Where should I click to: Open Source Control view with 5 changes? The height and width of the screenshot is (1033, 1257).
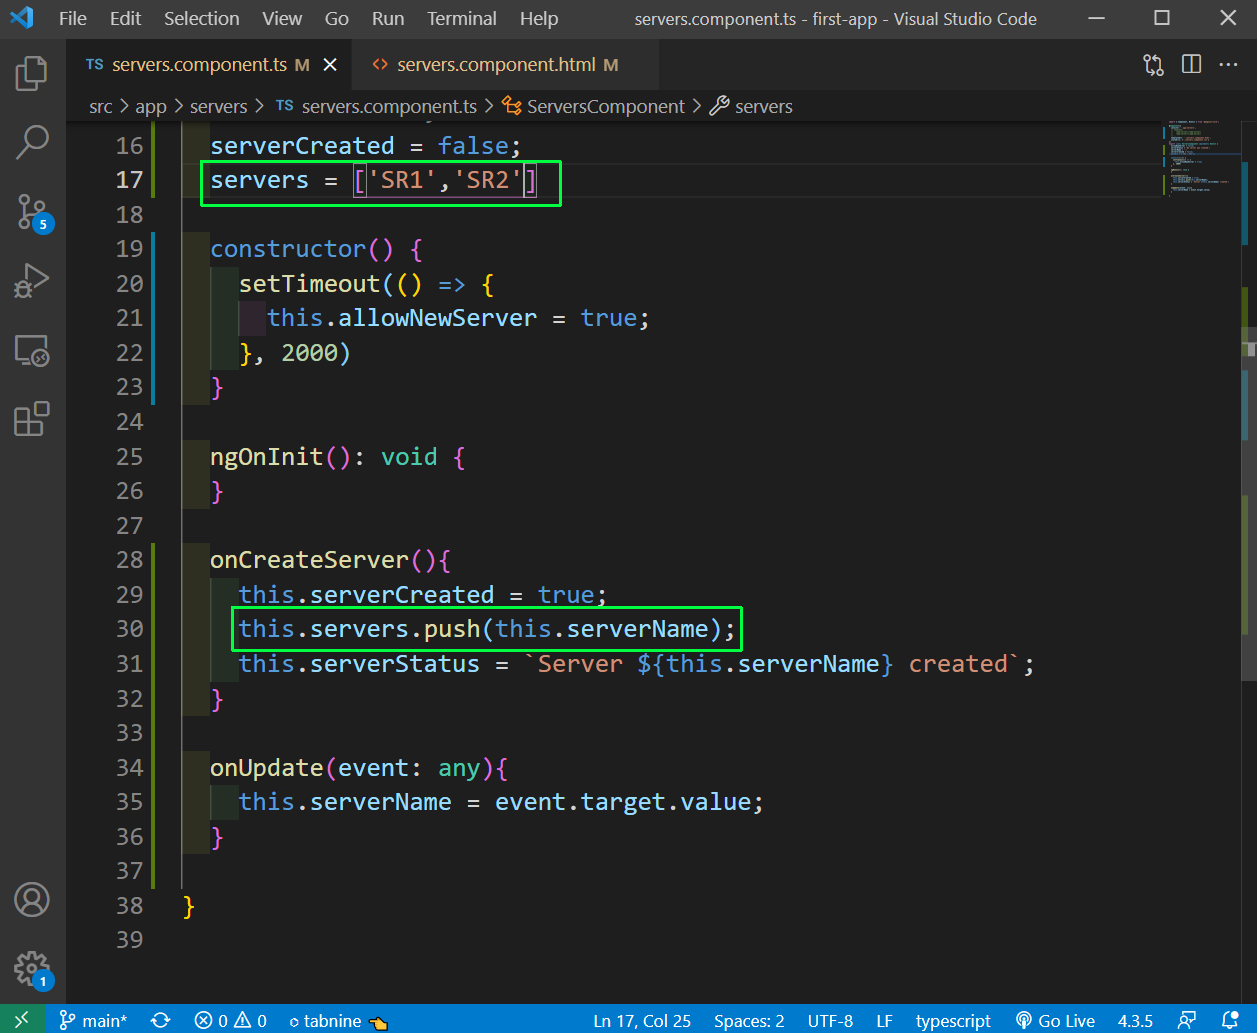32,212
